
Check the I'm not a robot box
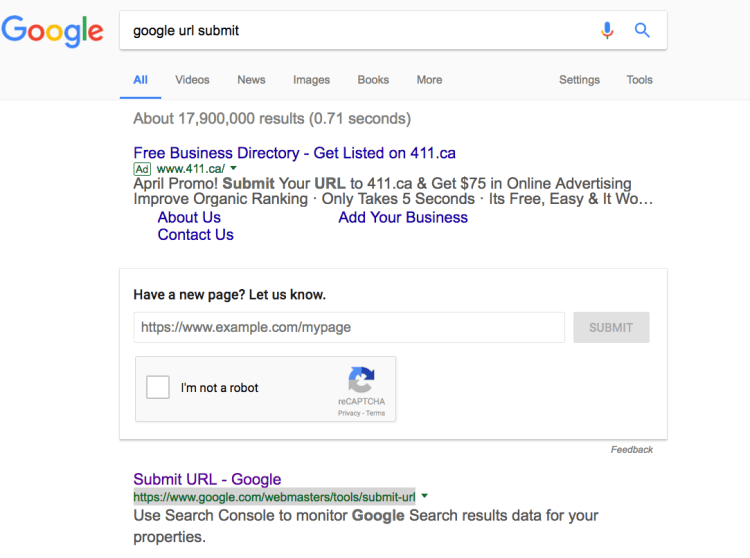pos(158,388)
